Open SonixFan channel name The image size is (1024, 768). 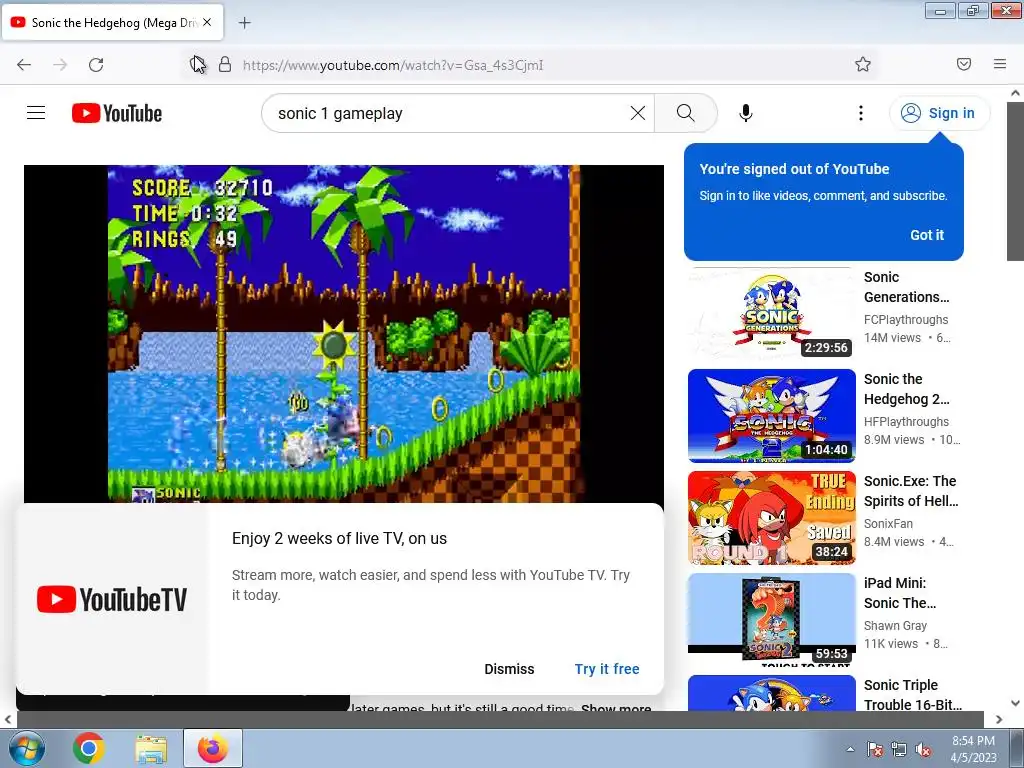click(888, 523)
